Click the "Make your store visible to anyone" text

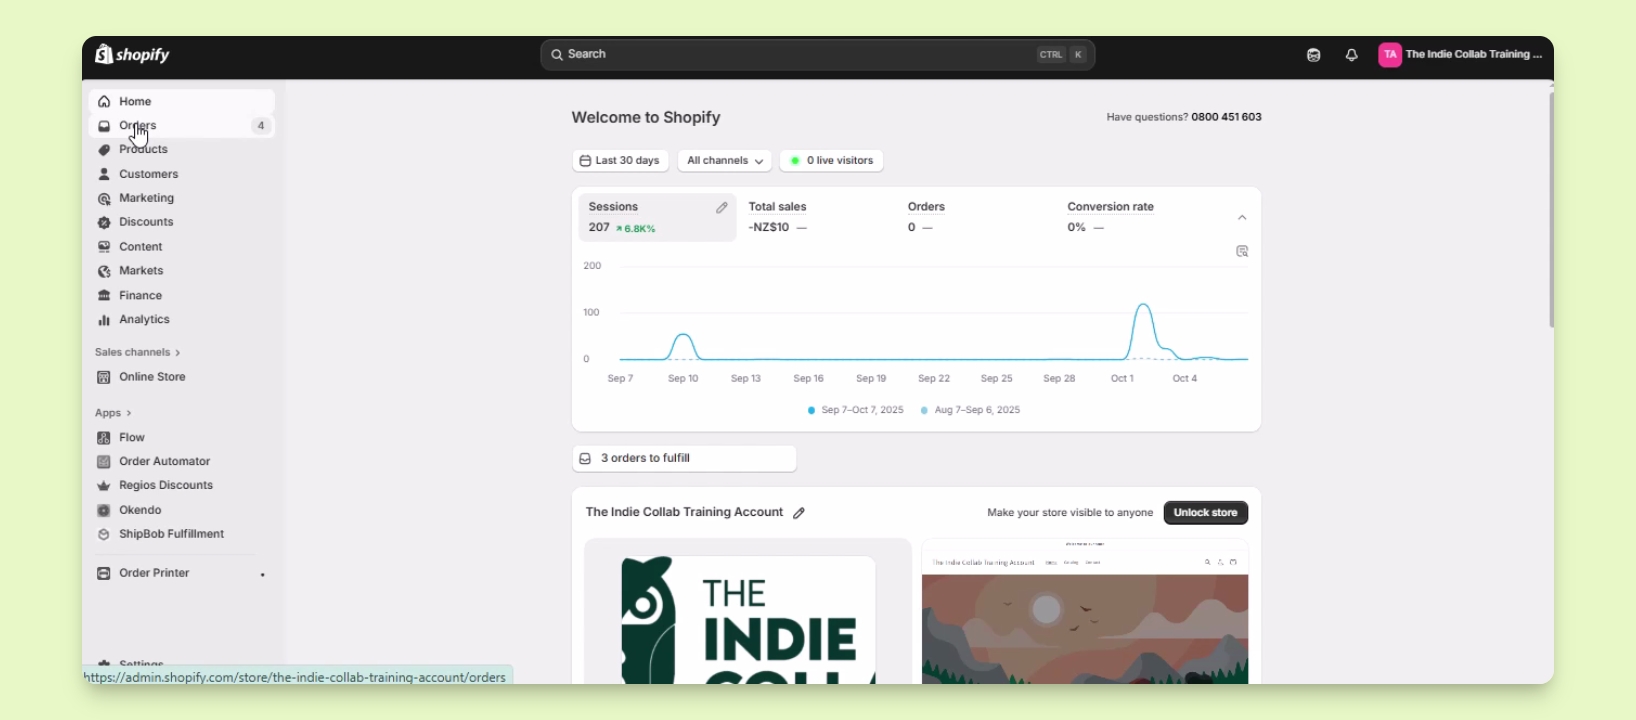pos(1070,513)
